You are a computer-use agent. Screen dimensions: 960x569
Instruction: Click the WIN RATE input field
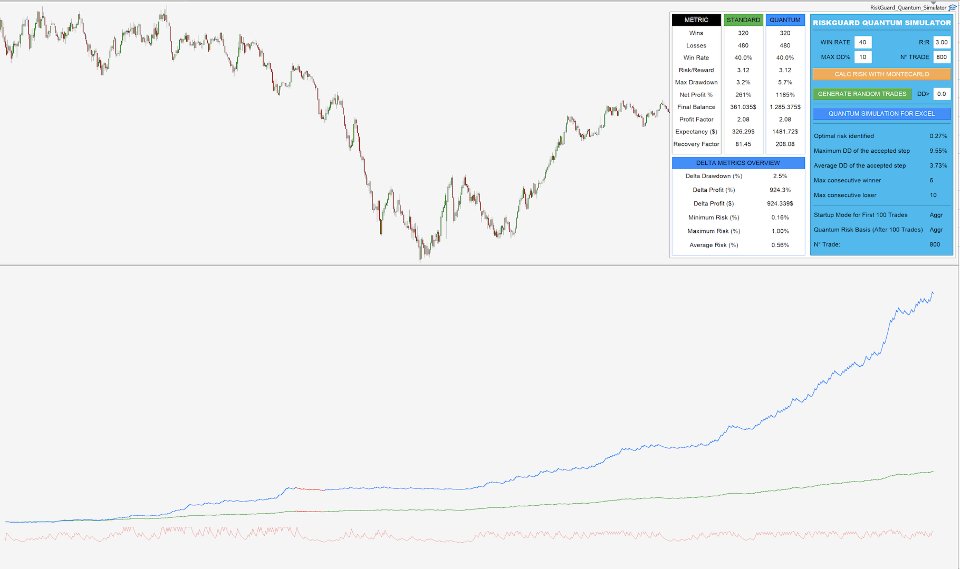click(x=863, y=42)
